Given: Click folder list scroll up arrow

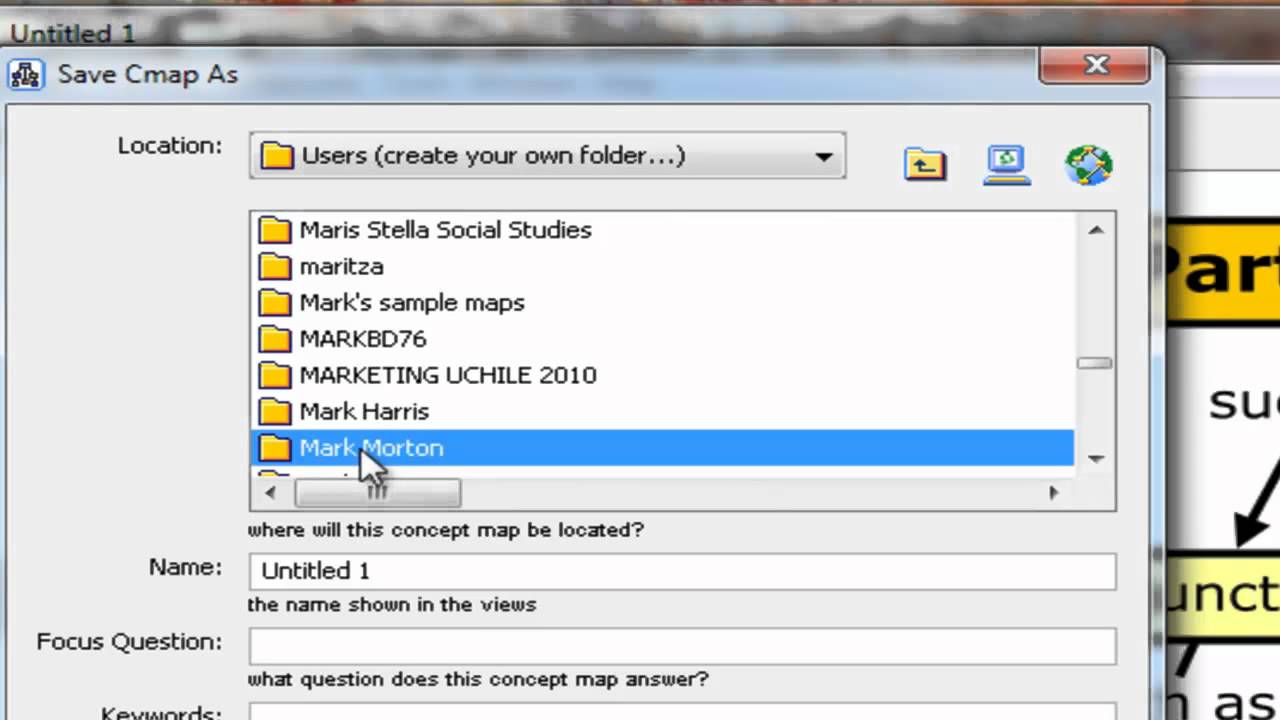Looking at the screenshot, I should pos(1095,230).
